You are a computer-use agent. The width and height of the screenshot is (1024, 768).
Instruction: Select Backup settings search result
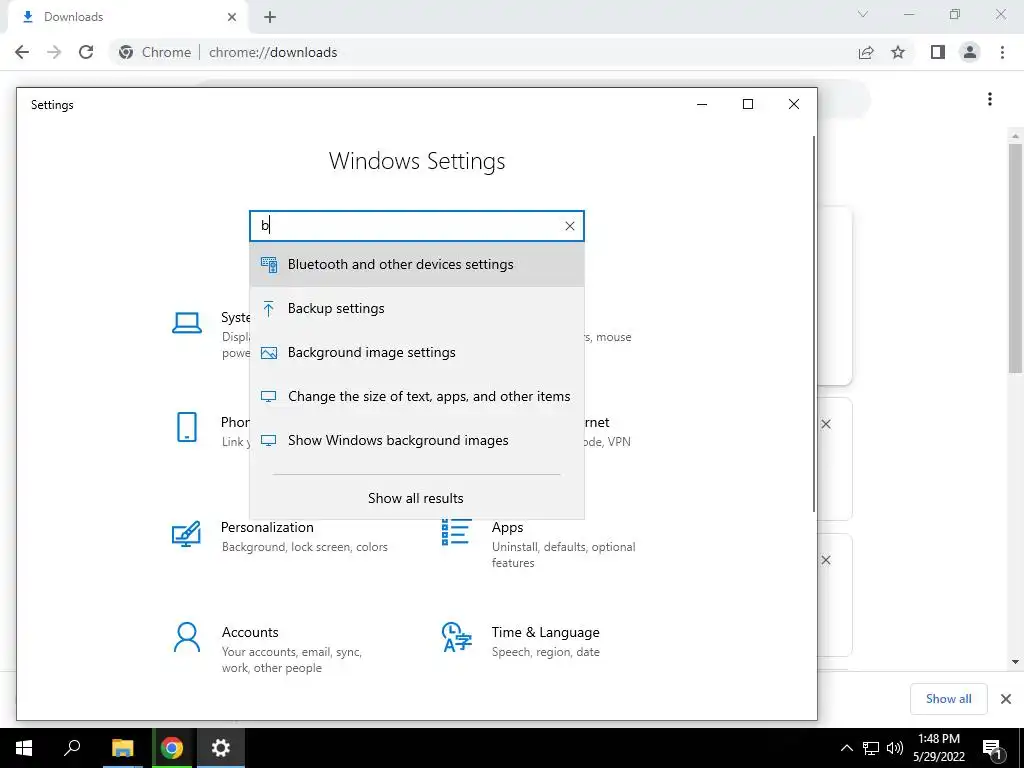tap(417, 308)
